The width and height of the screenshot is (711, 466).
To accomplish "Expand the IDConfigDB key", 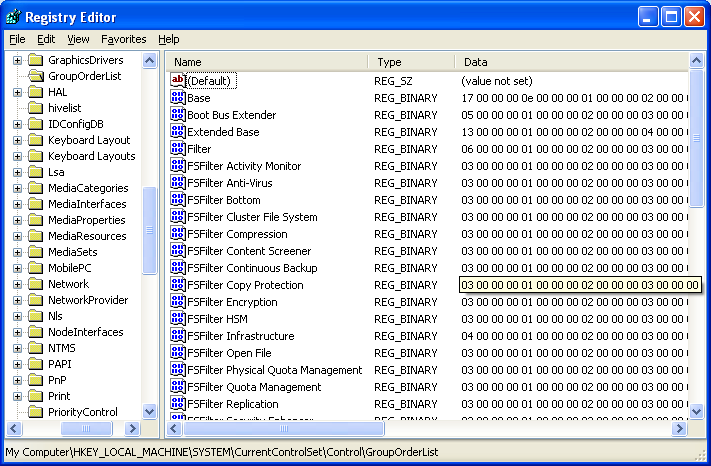I will coord(17,124).
